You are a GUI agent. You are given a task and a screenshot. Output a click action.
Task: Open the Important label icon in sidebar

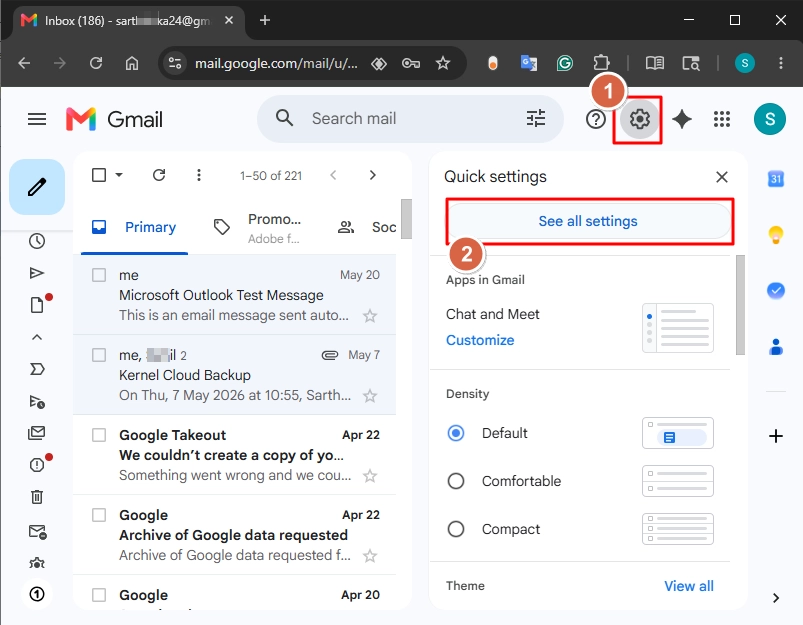(x=37, y=369)
